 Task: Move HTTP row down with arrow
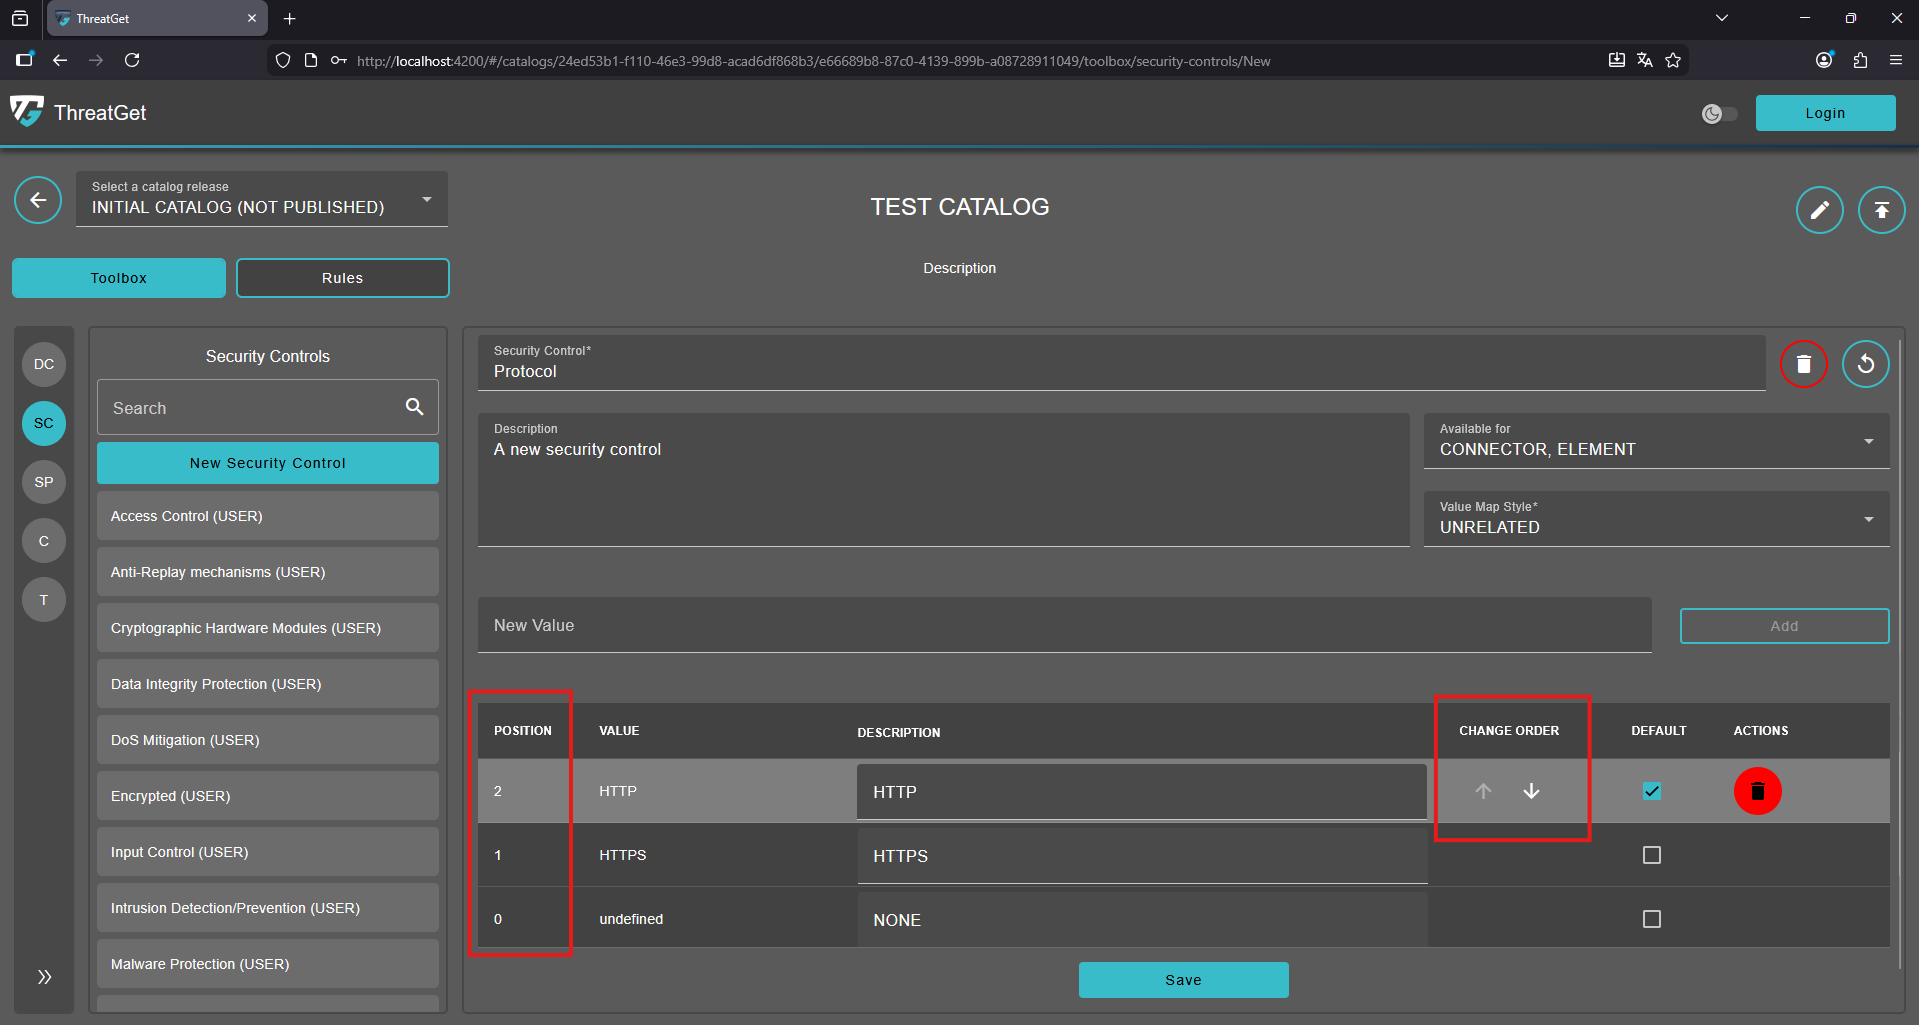click(x=1531, y=791)
